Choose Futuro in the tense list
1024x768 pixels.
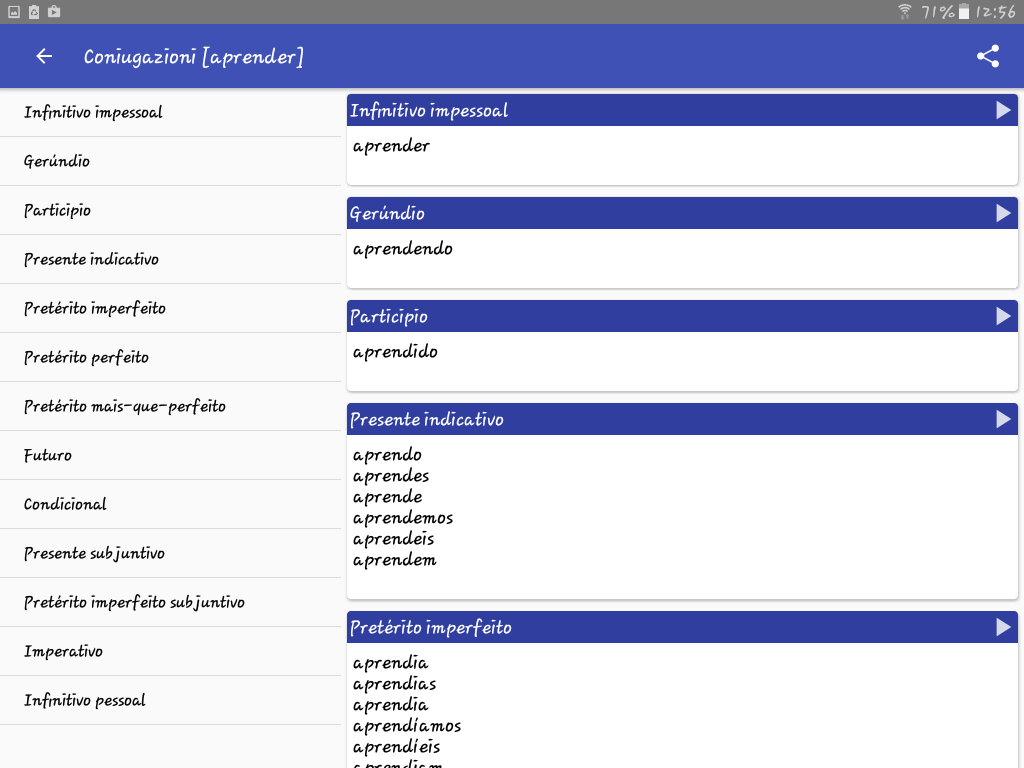point(170,455)
